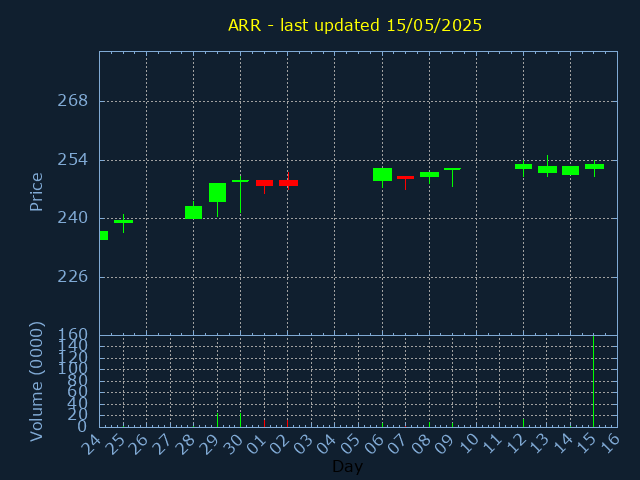
Task: Click the green candlestick for day 14
Action: [570, 170]
